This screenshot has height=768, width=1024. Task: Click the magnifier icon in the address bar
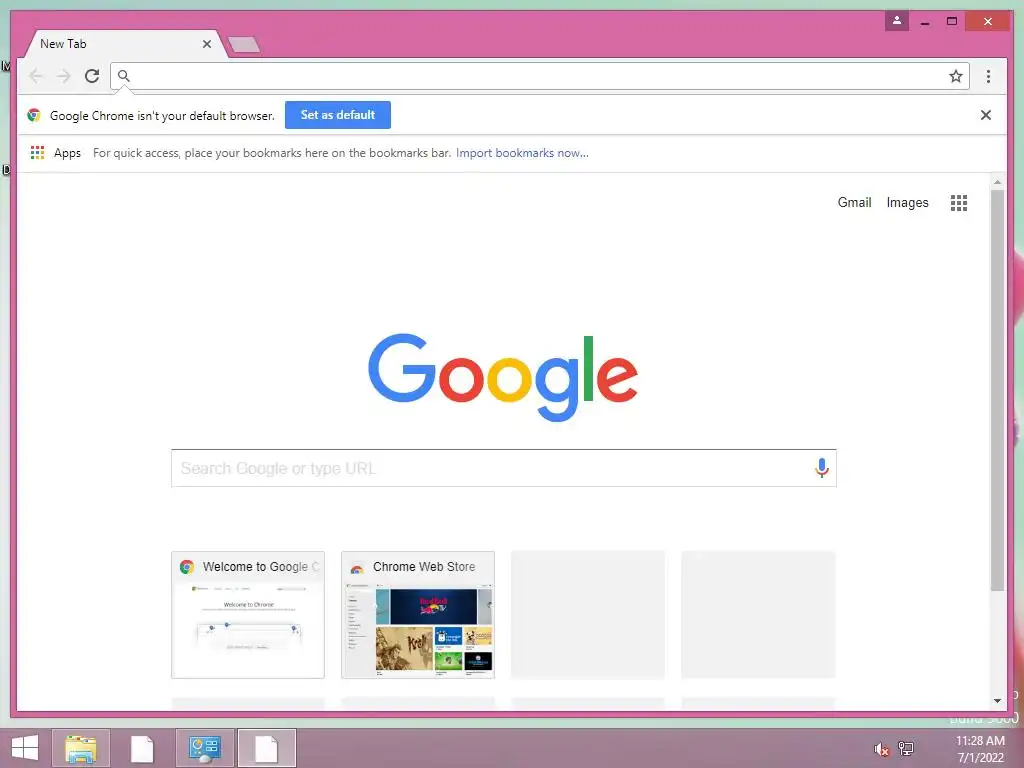[123, 76]
